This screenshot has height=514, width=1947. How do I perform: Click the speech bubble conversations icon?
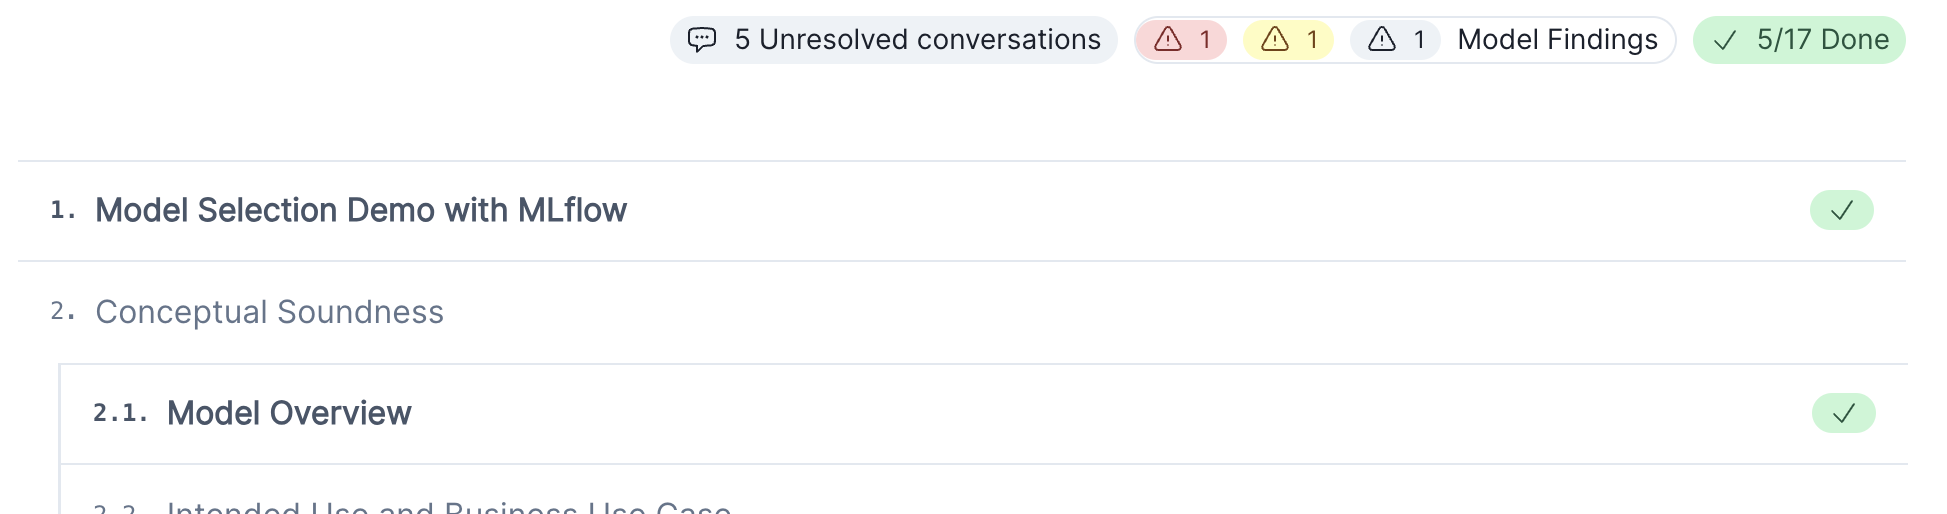(702, 40)
